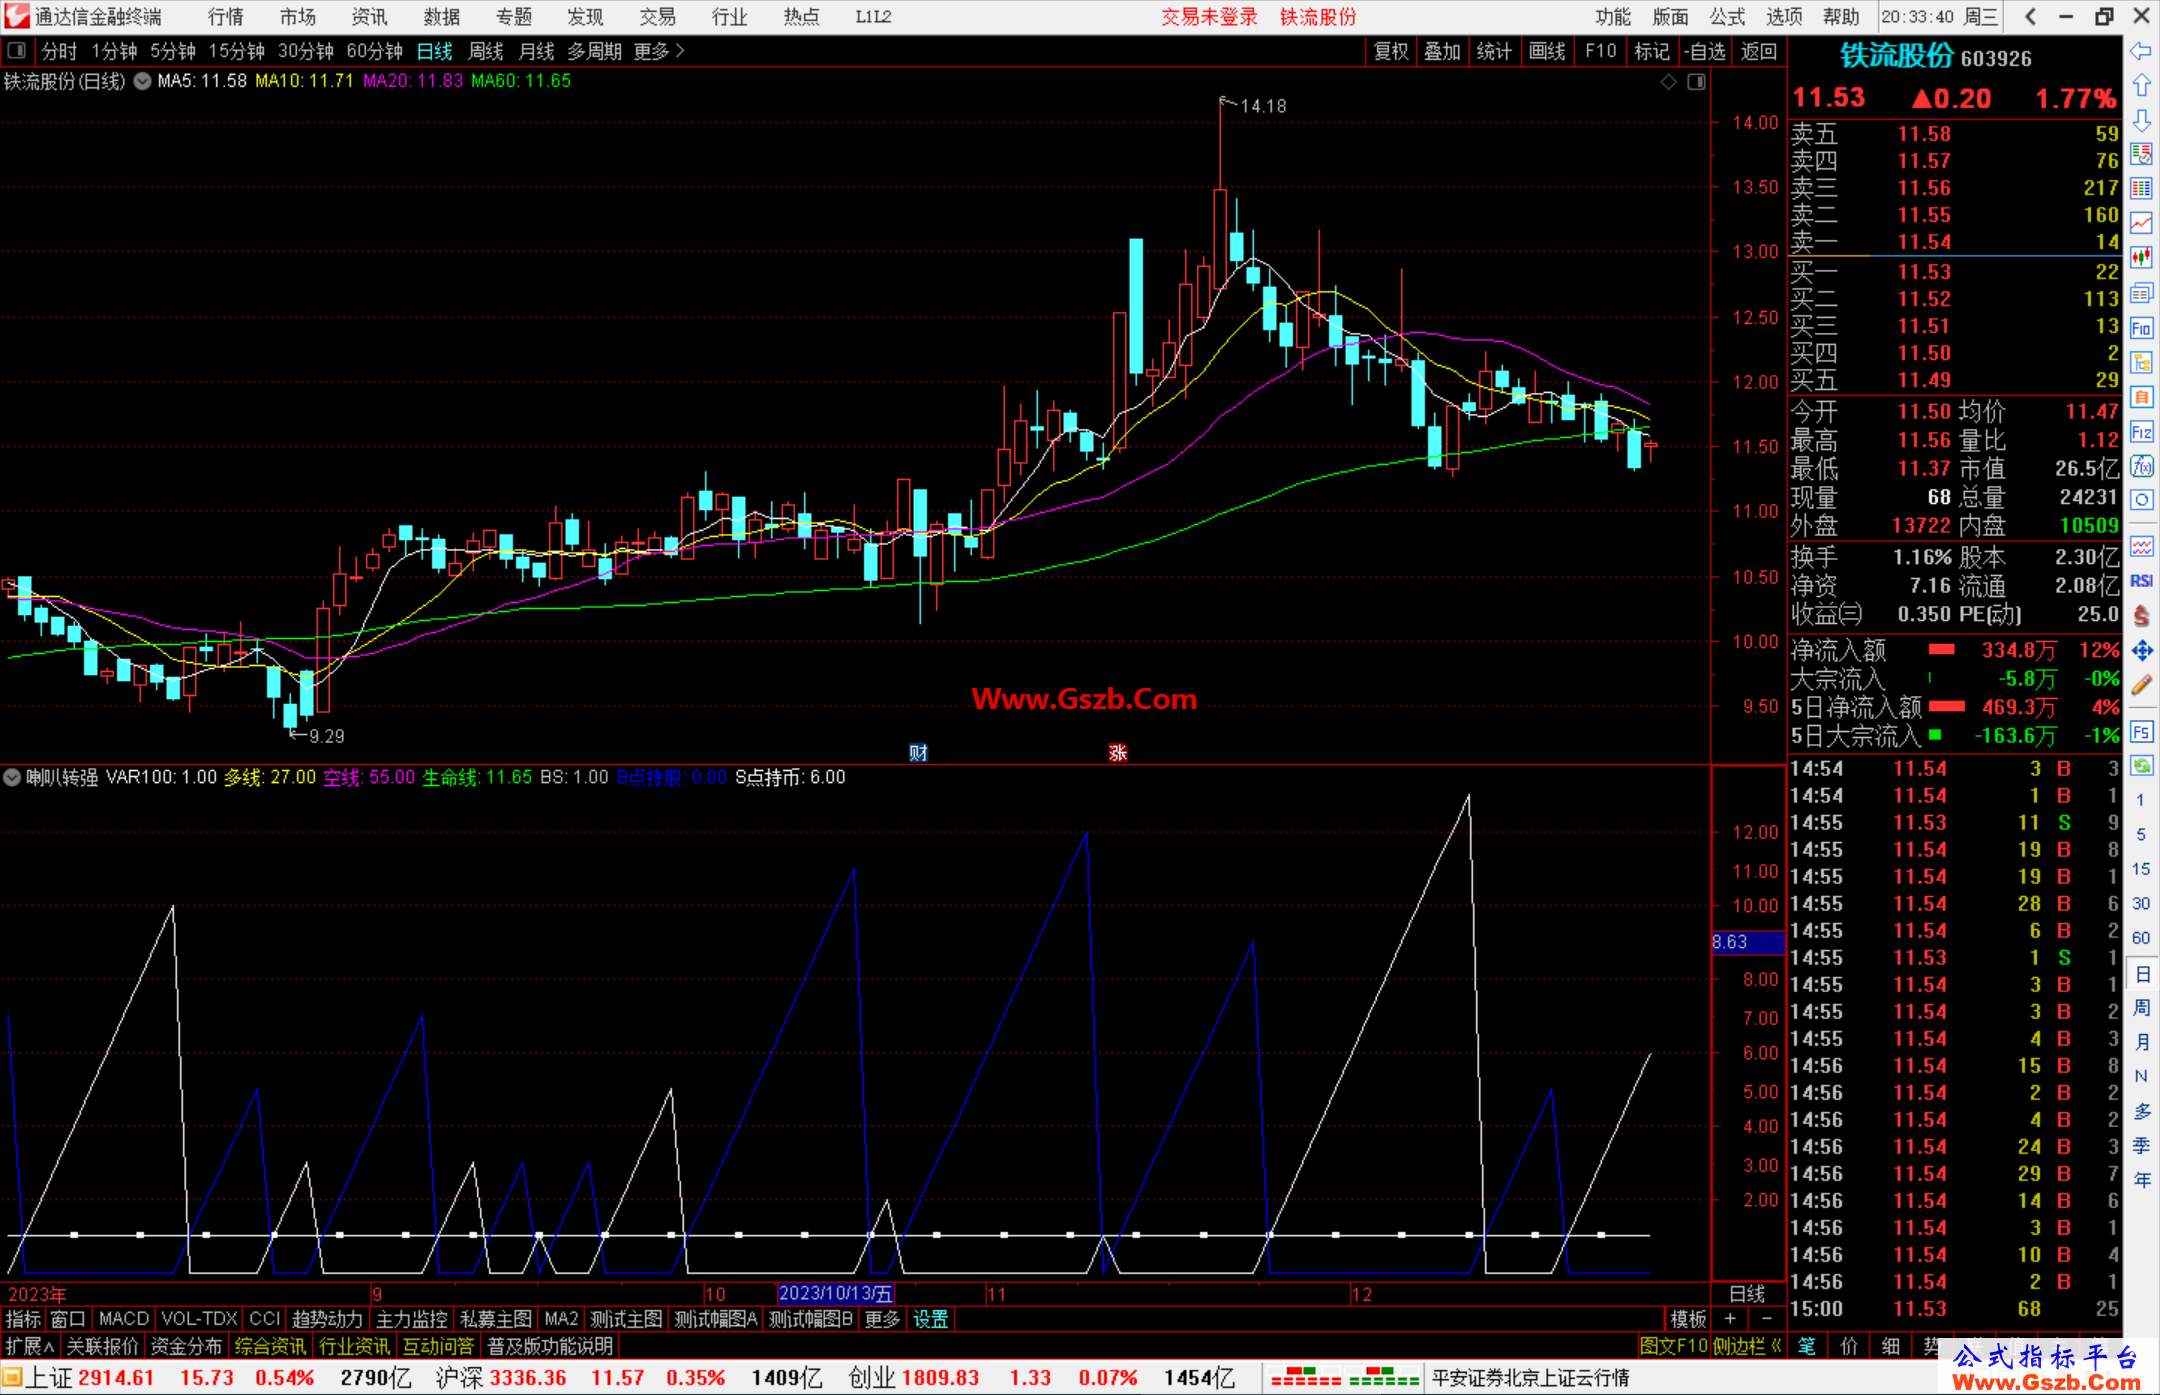Switch to the MACD indicator tab
The height and width of the screenshot is (1395, 2160).
124,1319
